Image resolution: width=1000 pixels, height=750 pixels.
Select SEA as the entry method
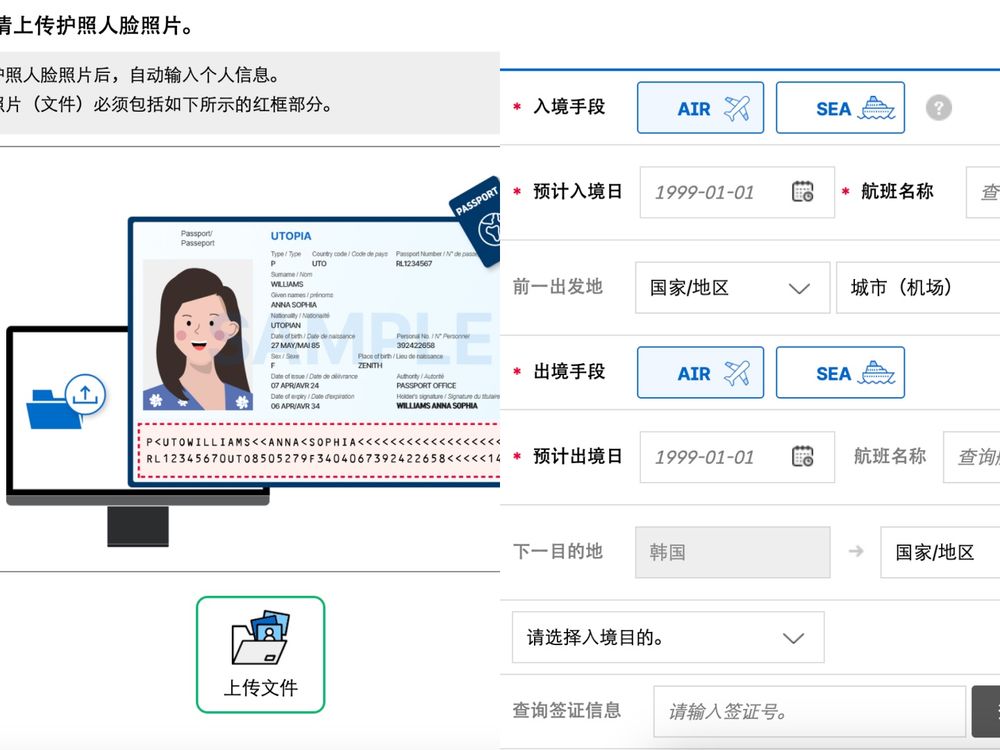click(840, 107)
